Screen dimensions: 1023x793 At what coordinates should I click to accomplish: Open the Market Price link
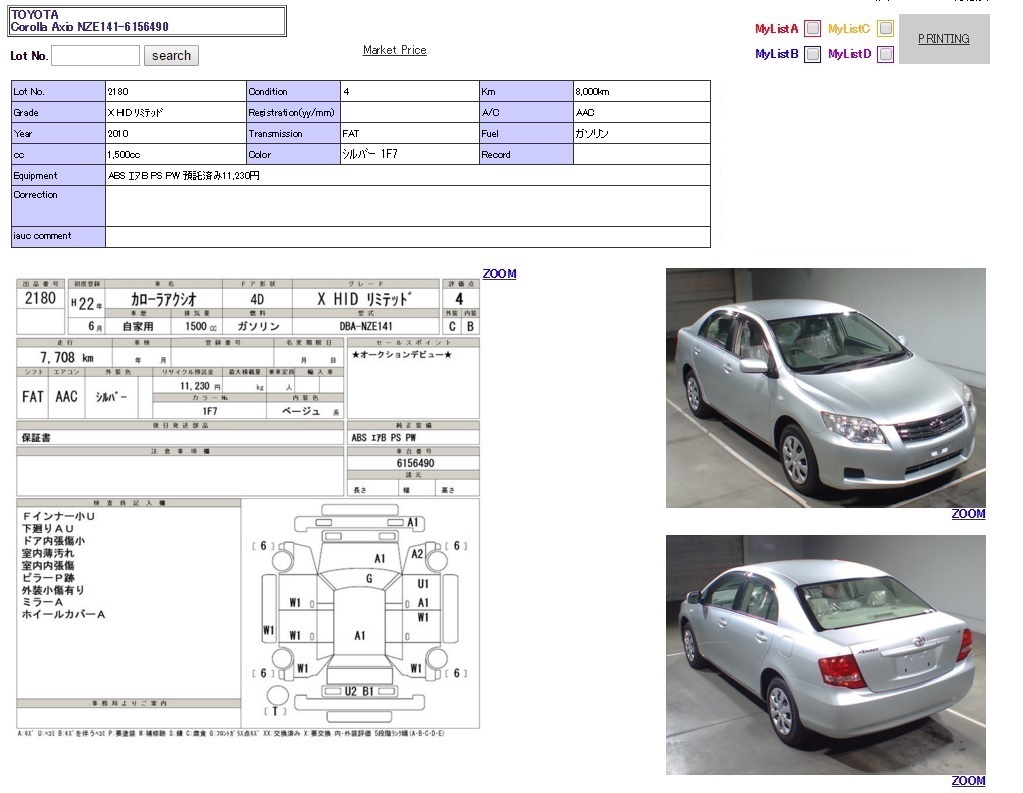(x=394, y=50)
